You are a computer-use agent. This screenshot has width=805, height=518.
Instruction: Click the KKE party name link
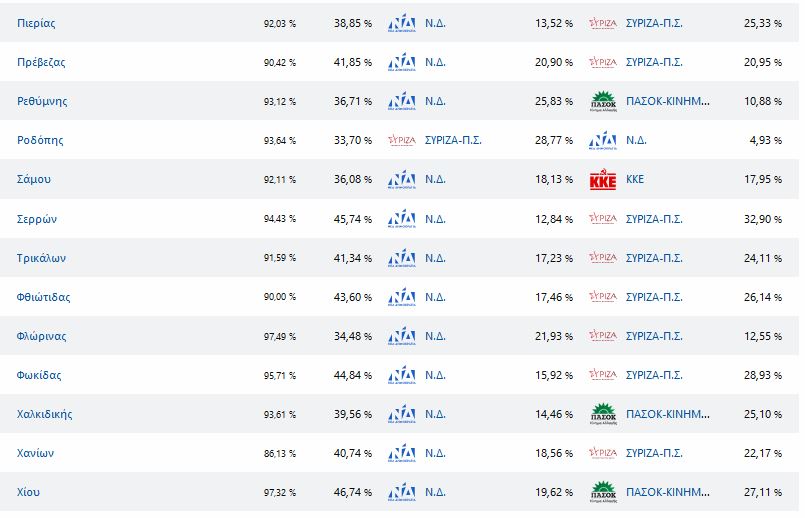(636, 180)
